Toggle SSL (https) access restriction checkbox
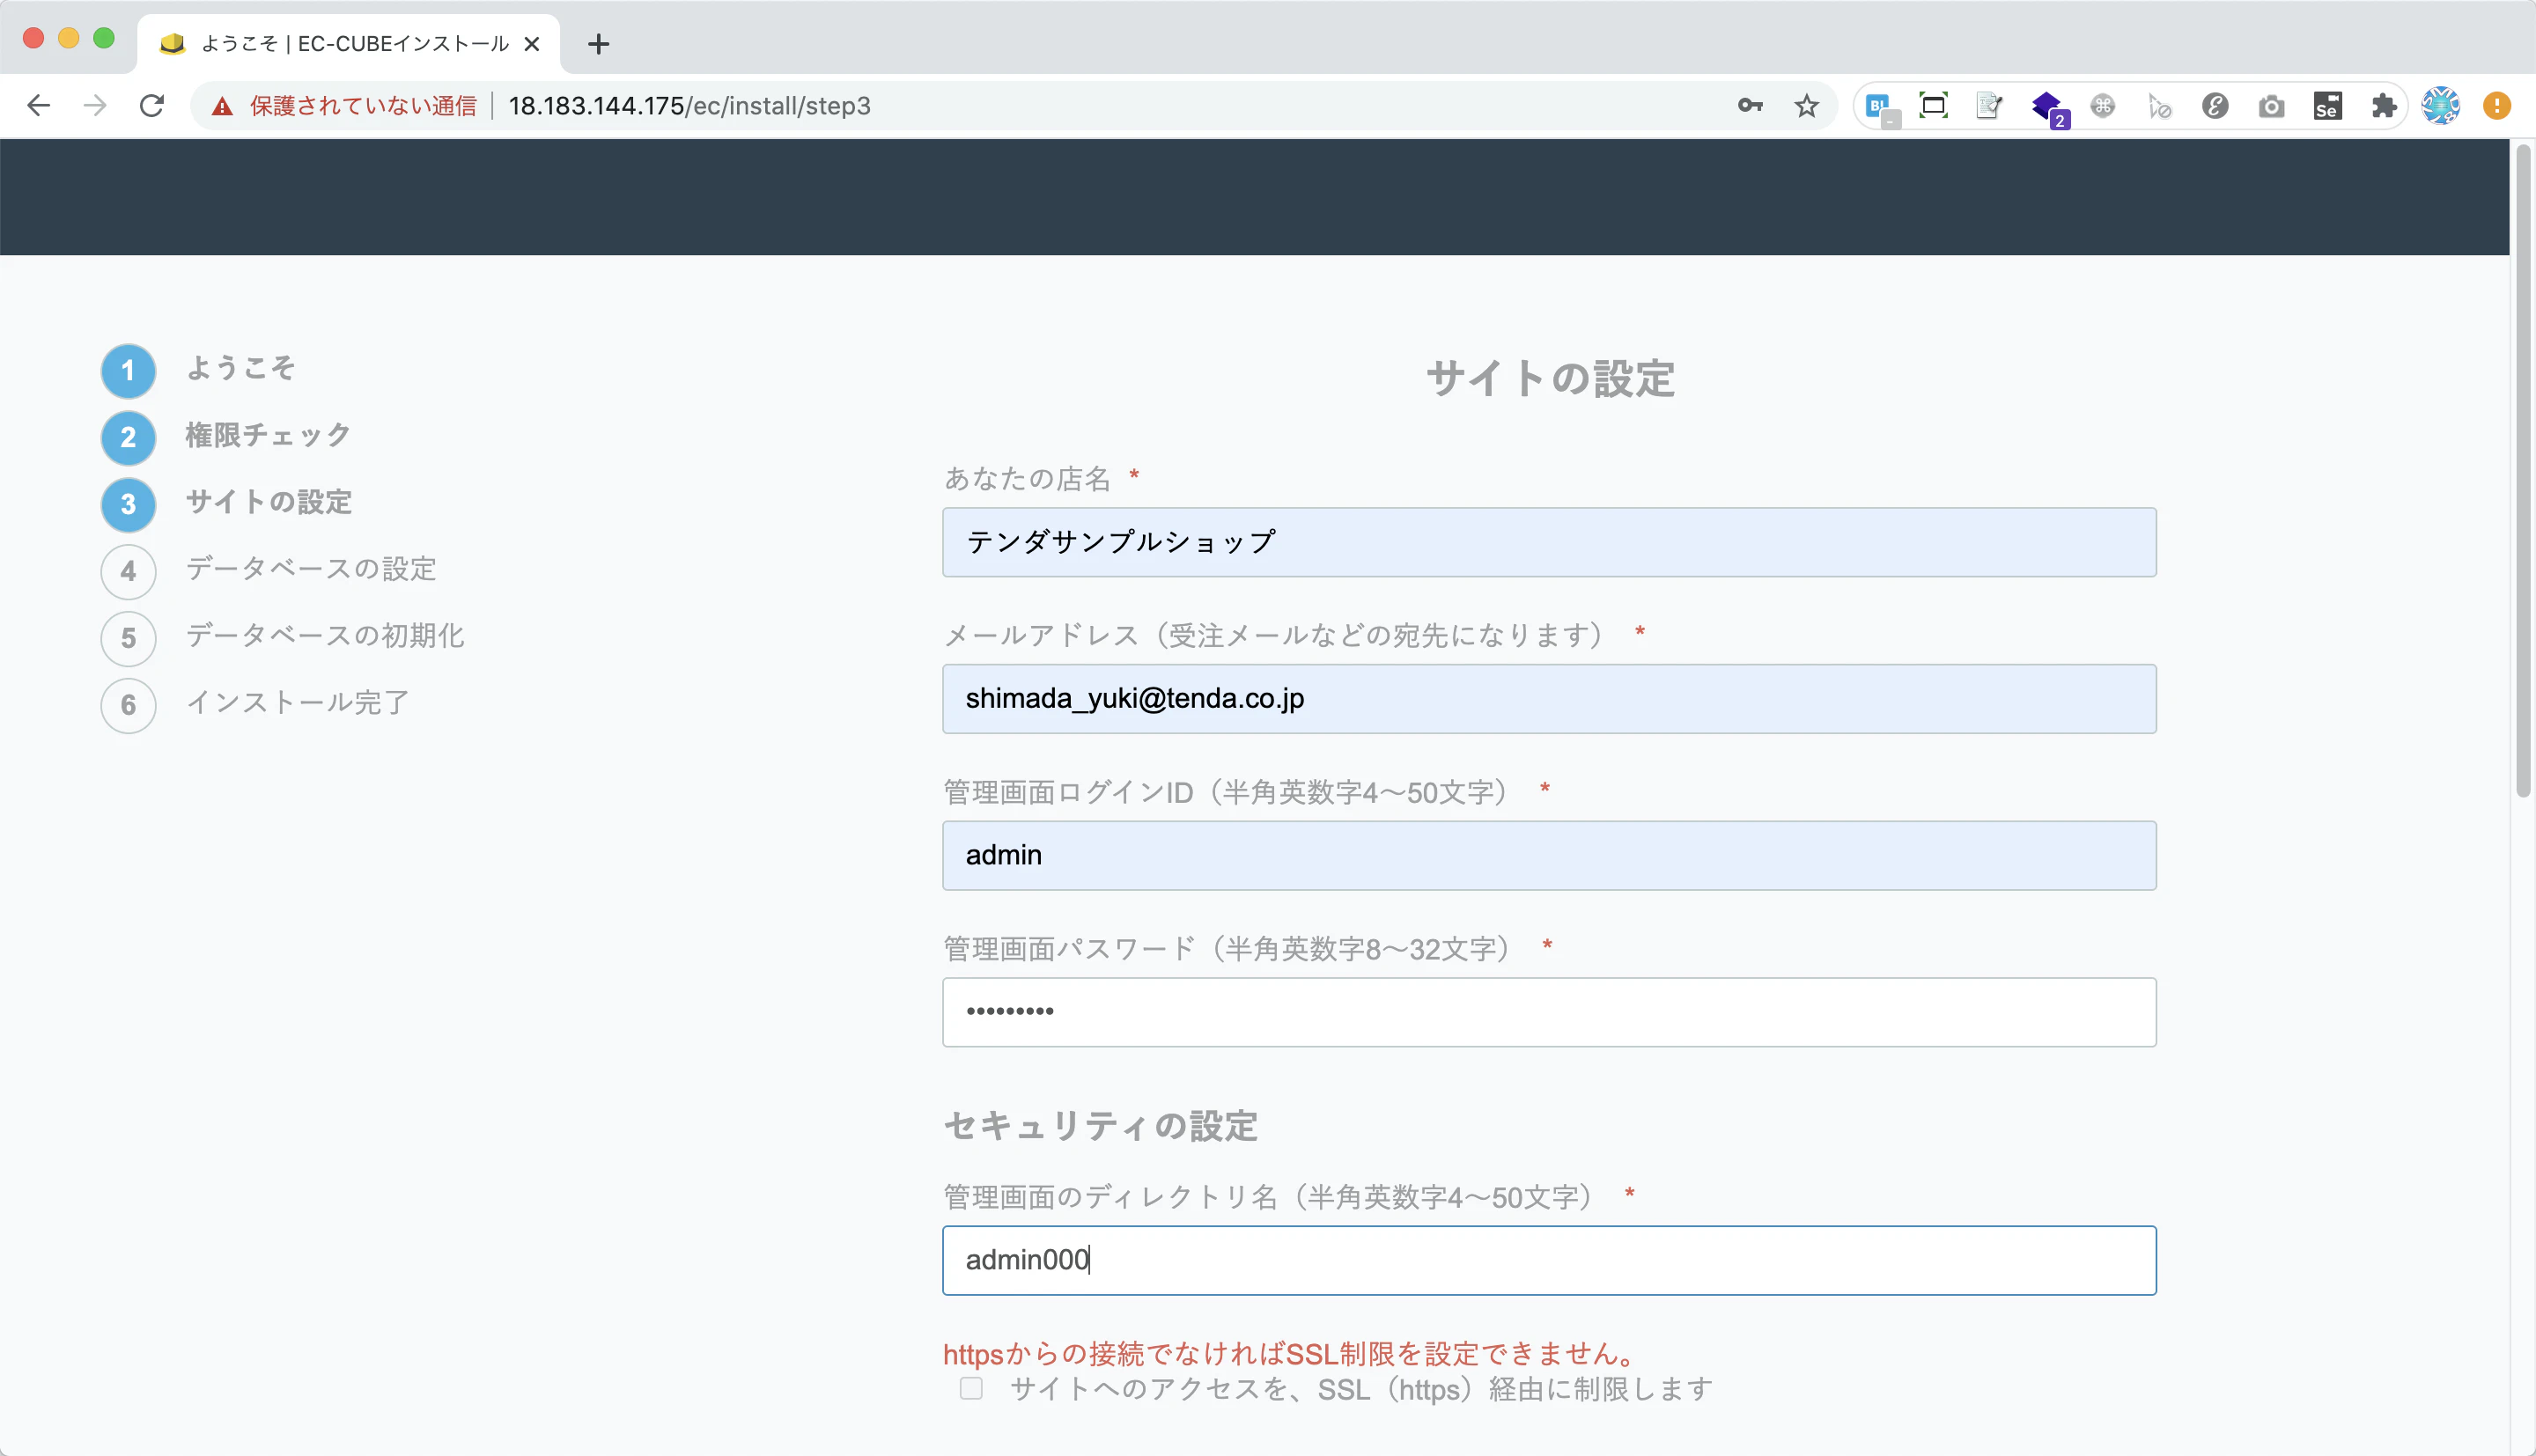Viewport: 2536px width, 1456px height. tap(971, 1388)
